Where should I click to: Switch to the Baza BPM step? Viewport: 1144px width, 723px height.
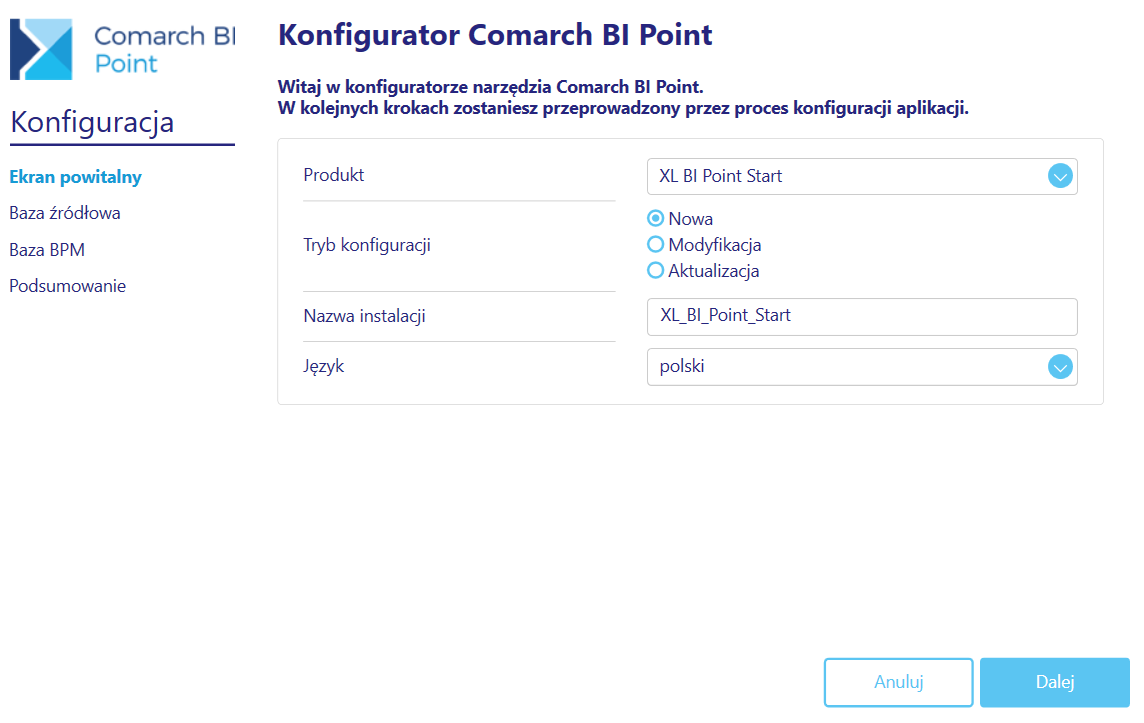(x=47, y=250)
